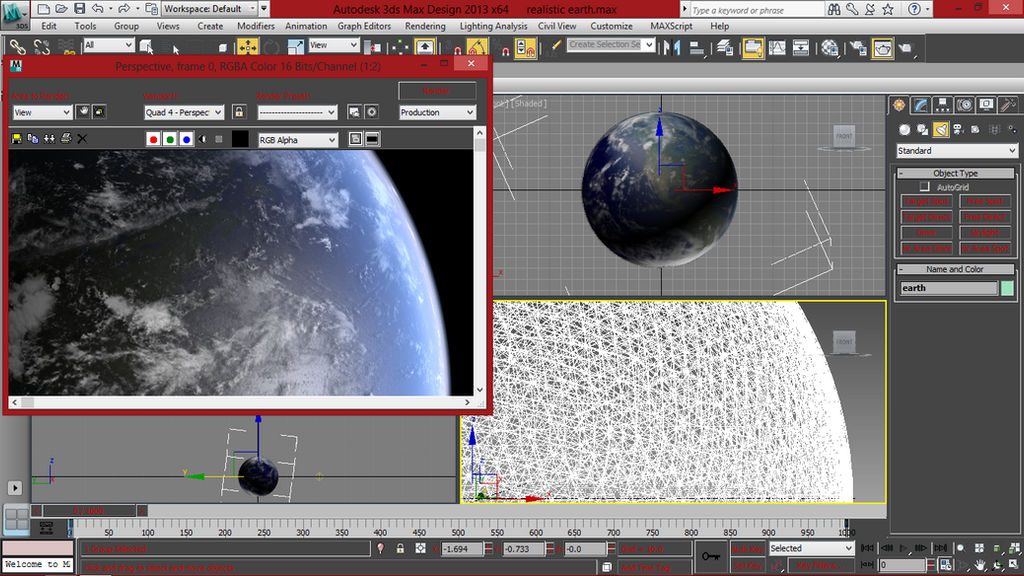The image size is (1024, 576).
Task: Activate the Select and Move tool
Action: (248, 47)
